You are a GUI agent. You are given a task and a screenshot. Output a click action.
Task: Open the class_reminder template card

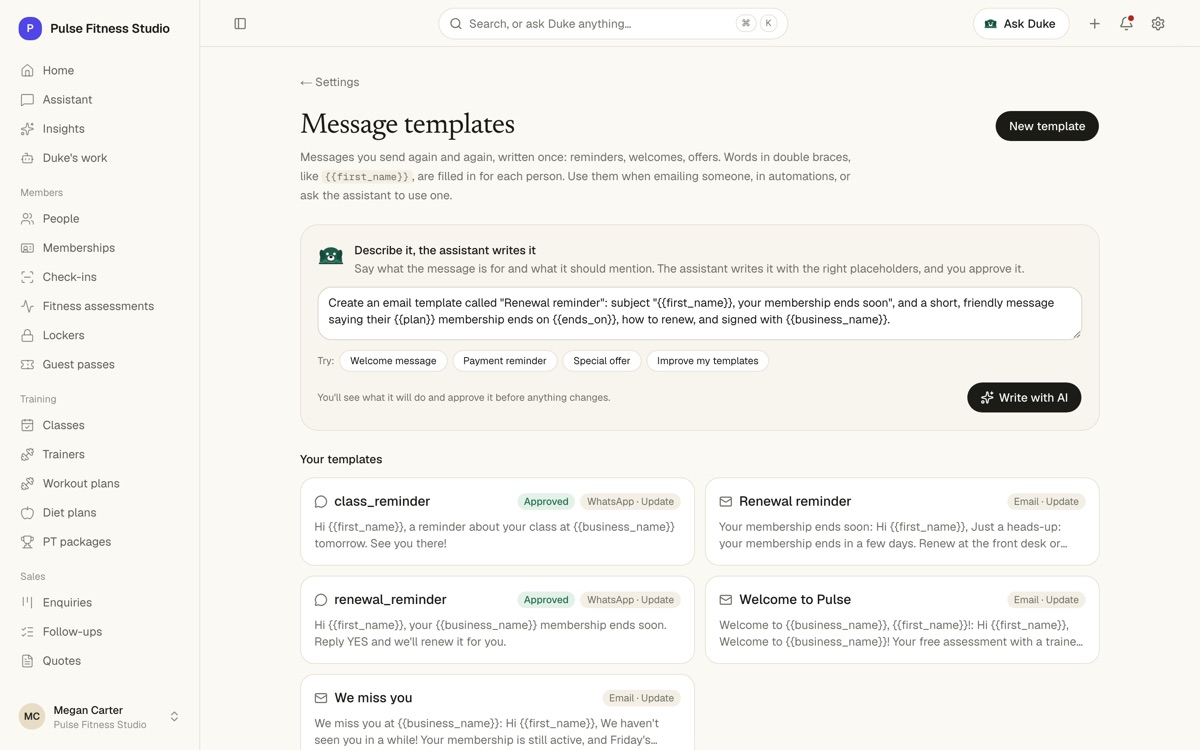pos(497,522)
